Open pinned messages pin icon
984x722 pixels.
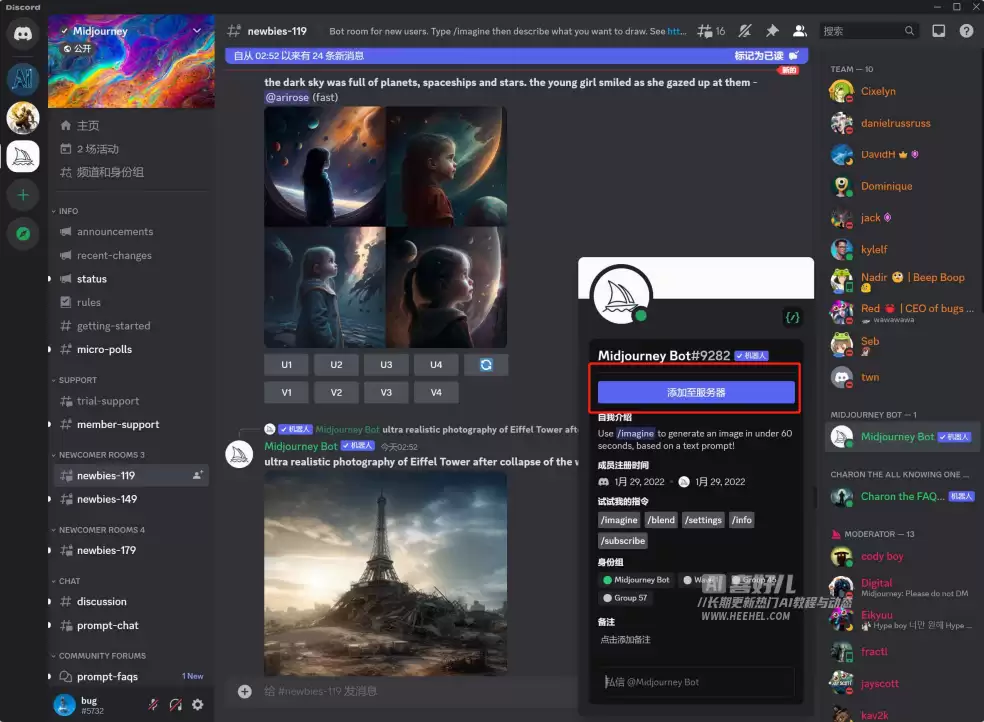(x=773, y=31)
